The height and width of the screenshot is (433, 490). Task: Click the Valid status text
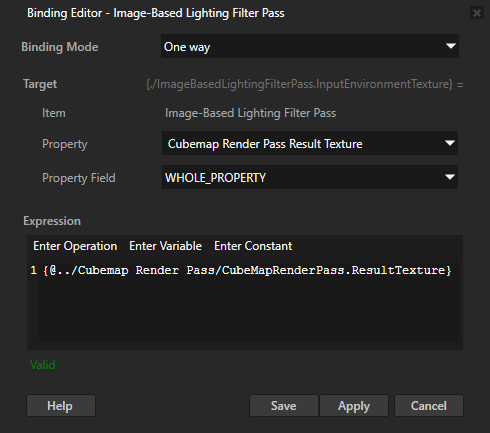43,365
